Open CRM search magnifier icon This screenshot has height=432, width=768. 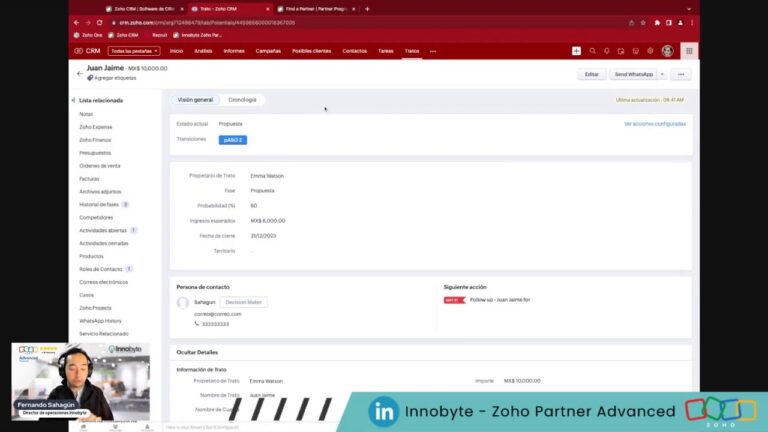point(592,51)
